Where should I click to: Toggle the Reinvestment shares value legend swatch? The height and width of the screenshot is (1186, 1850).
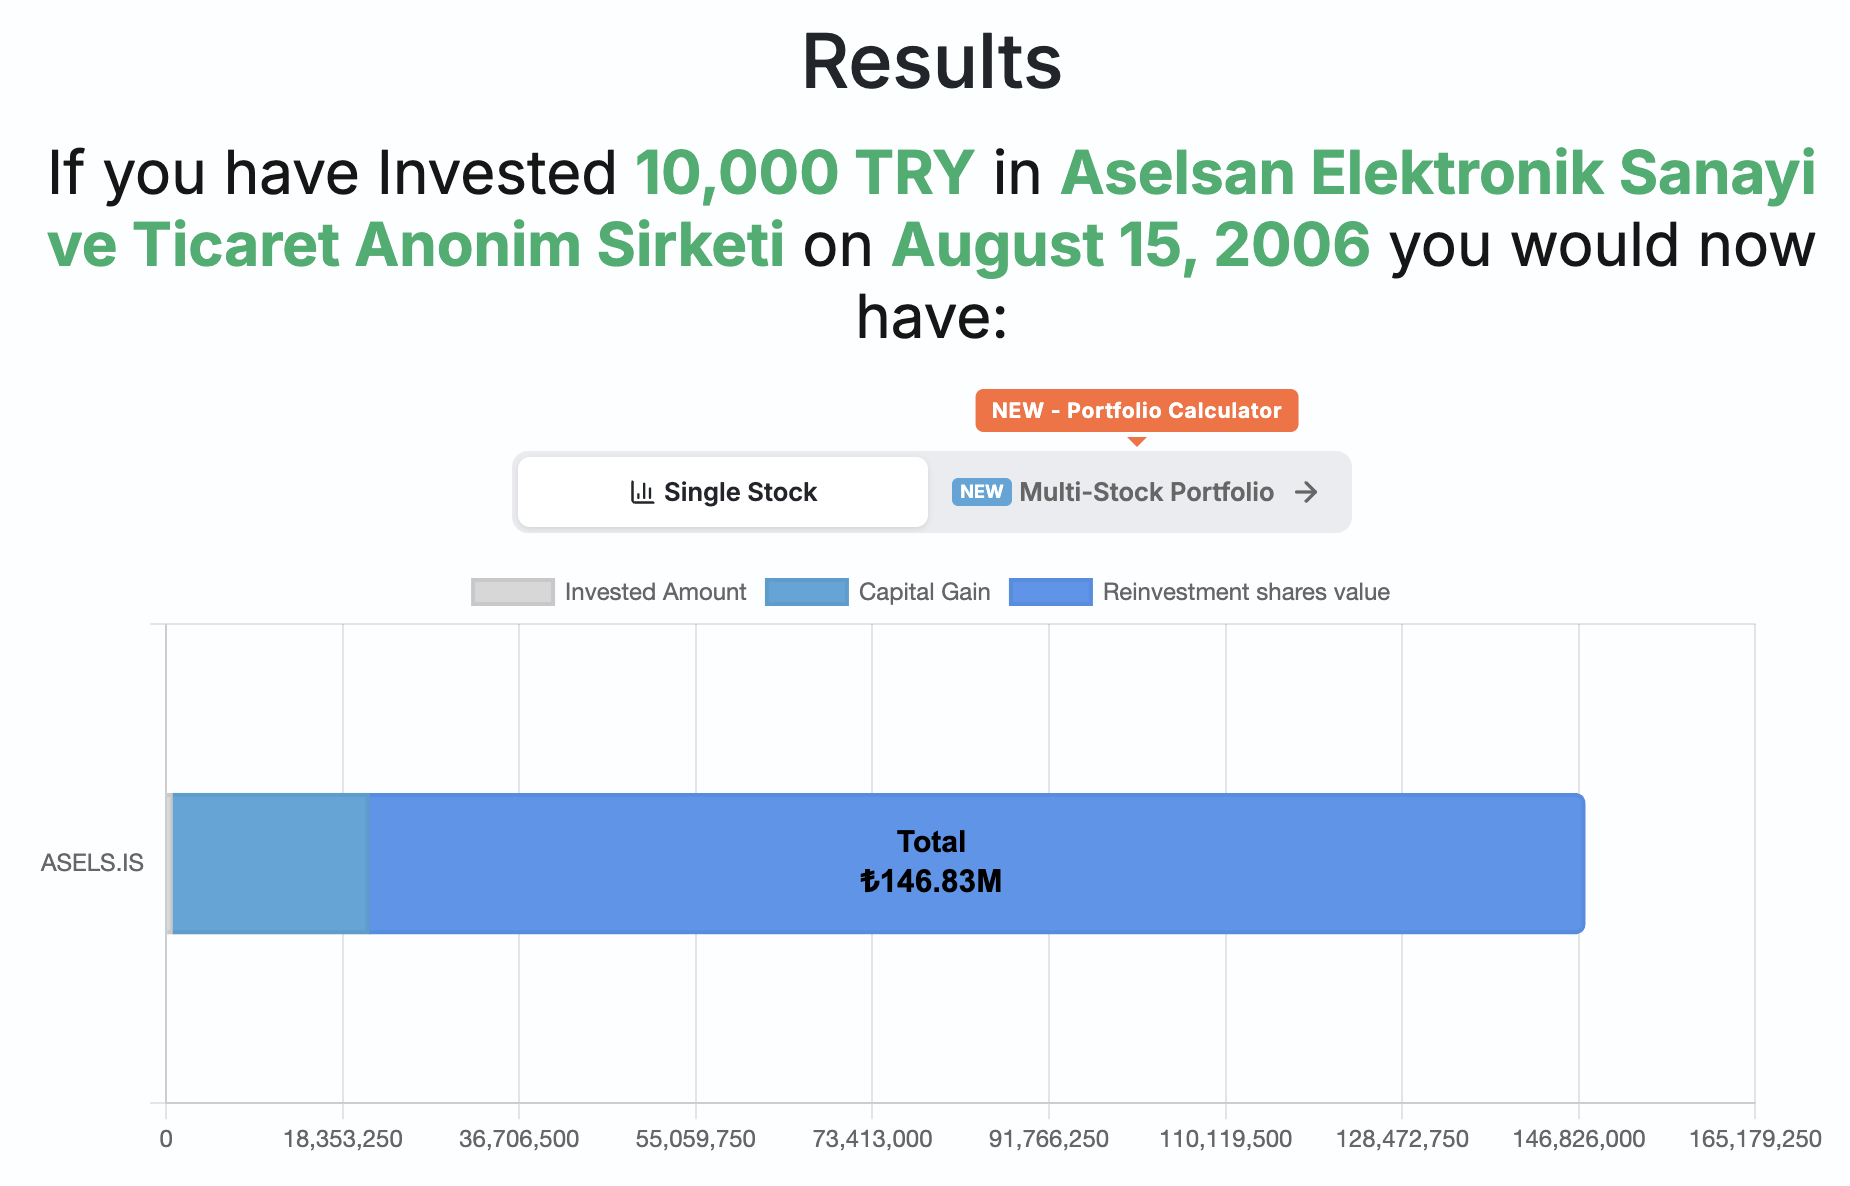[x=1051, y=592]
